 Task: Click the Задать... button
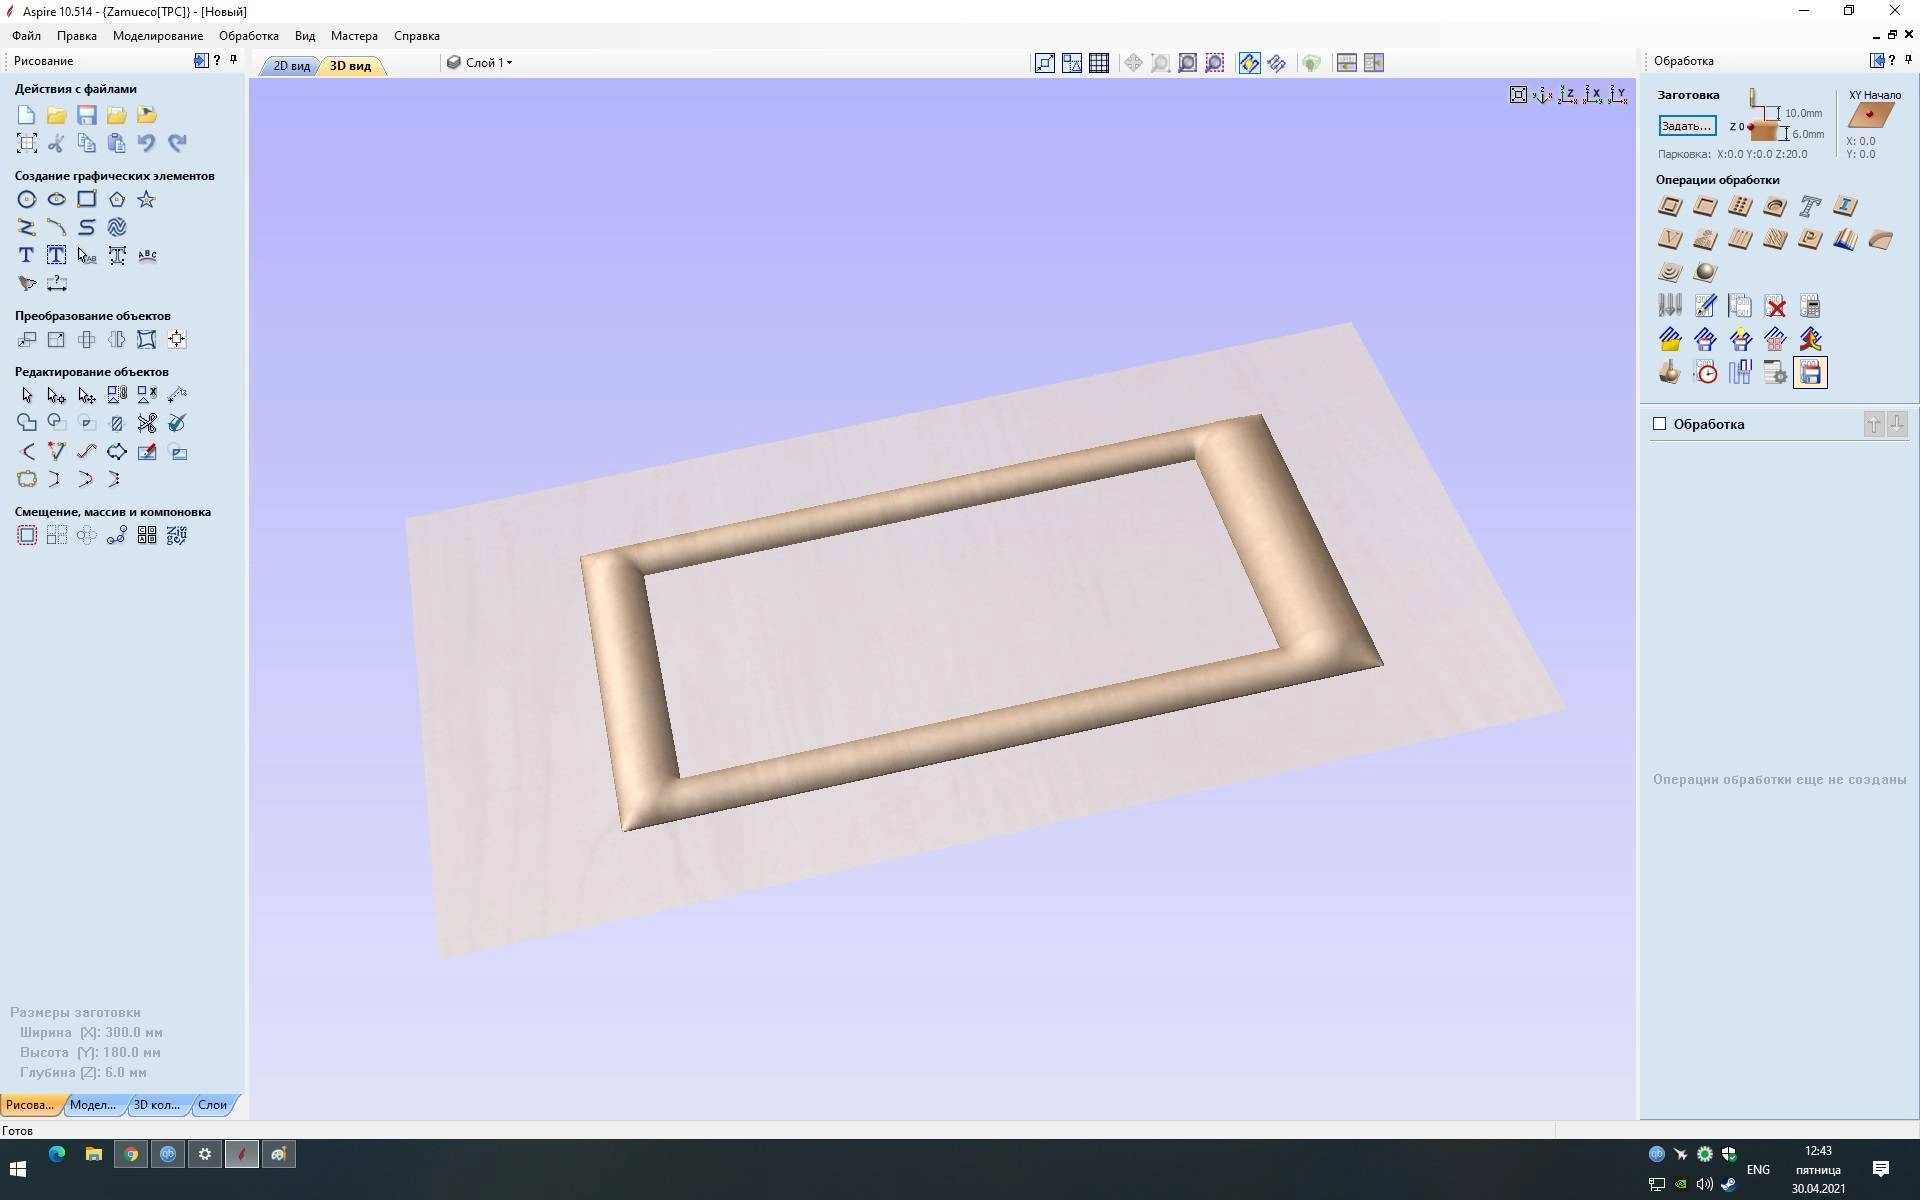point(1687,126)
